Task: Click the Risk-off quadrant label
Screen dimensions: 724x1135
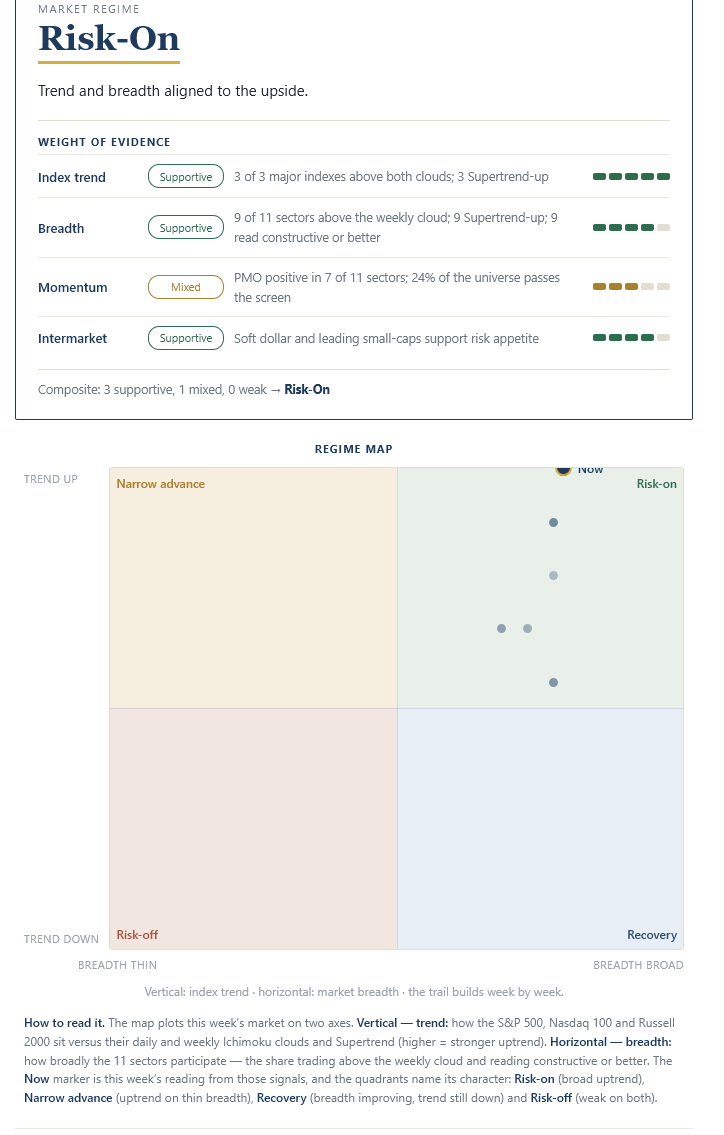Action: click(137, 934)
